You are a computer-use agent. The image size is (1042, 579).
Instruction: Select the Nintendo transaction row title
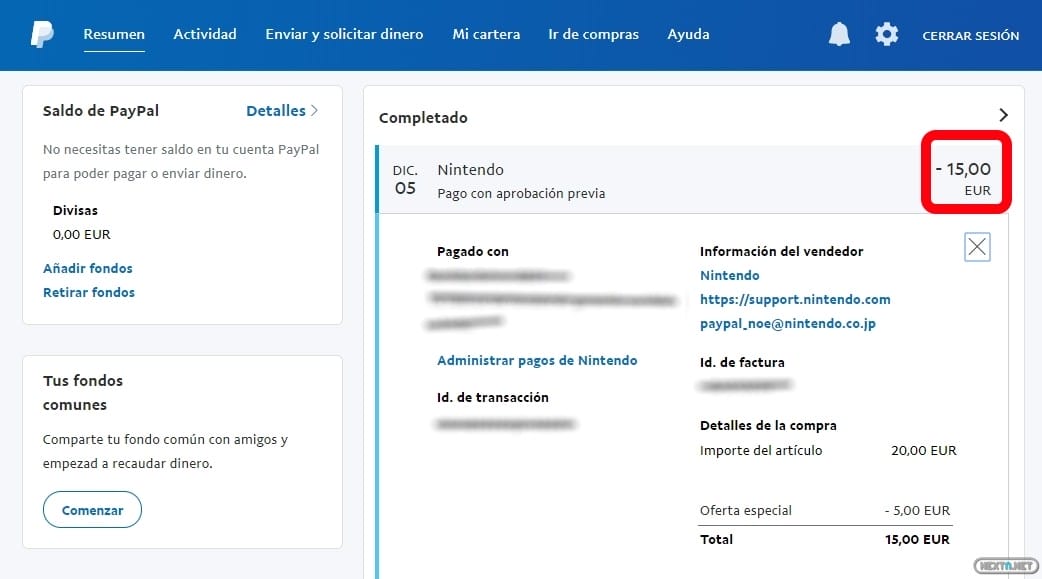click(x=470, y=170)
